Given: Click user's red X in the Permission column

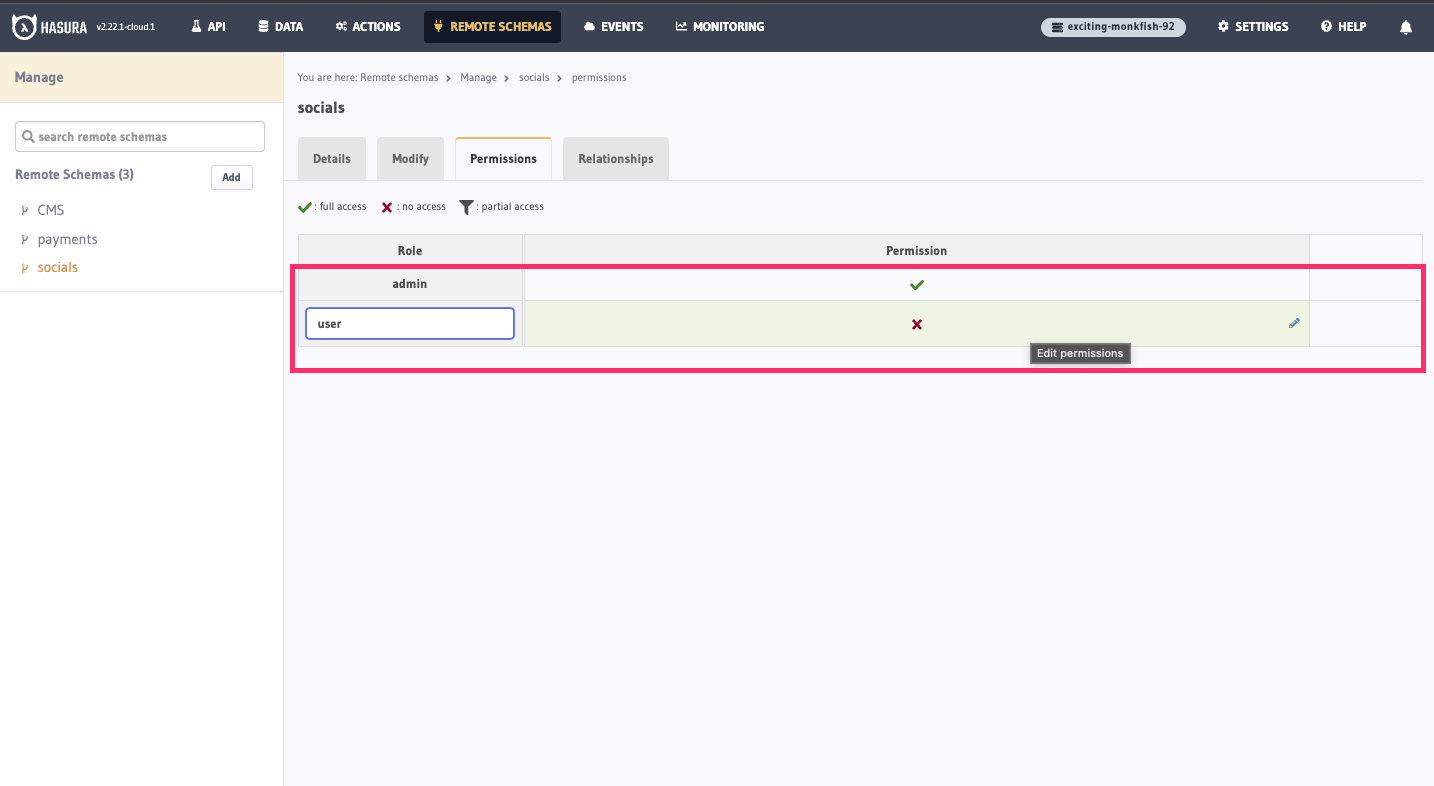Looking at the screenshot, I should 916,323.
